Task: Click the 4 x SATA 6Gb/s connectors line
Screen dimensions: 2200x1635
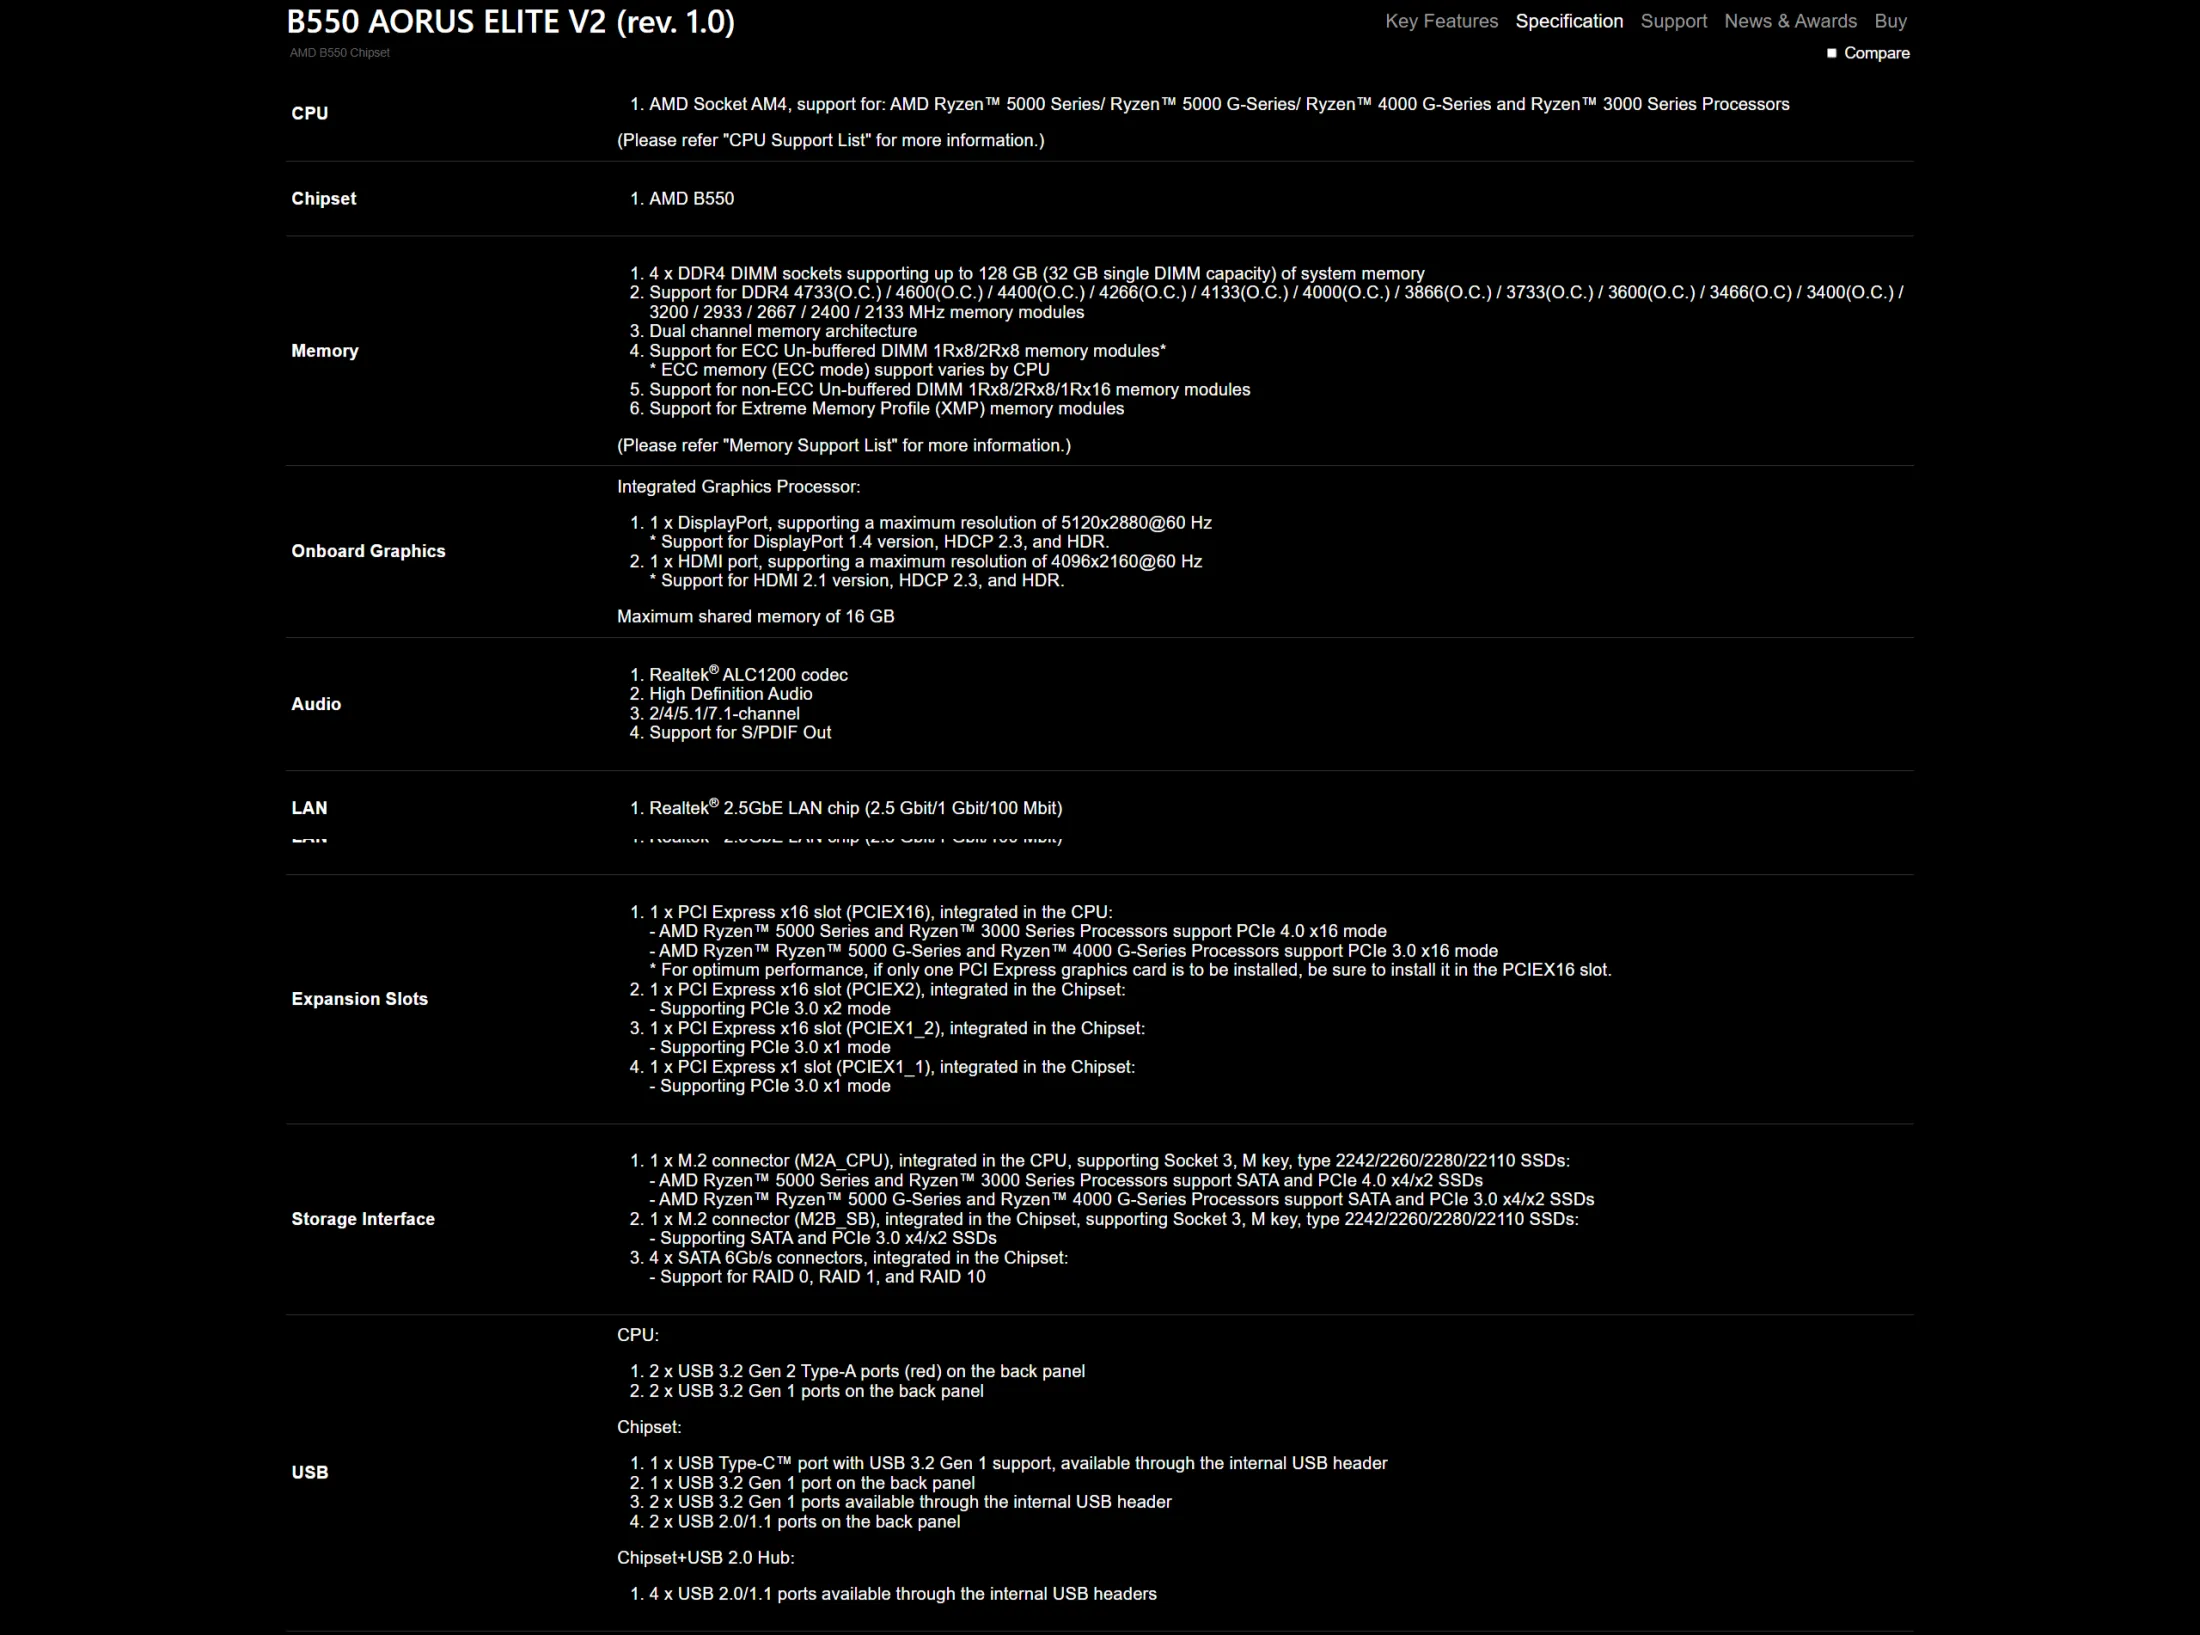Action: click(x=858, y=1258)
